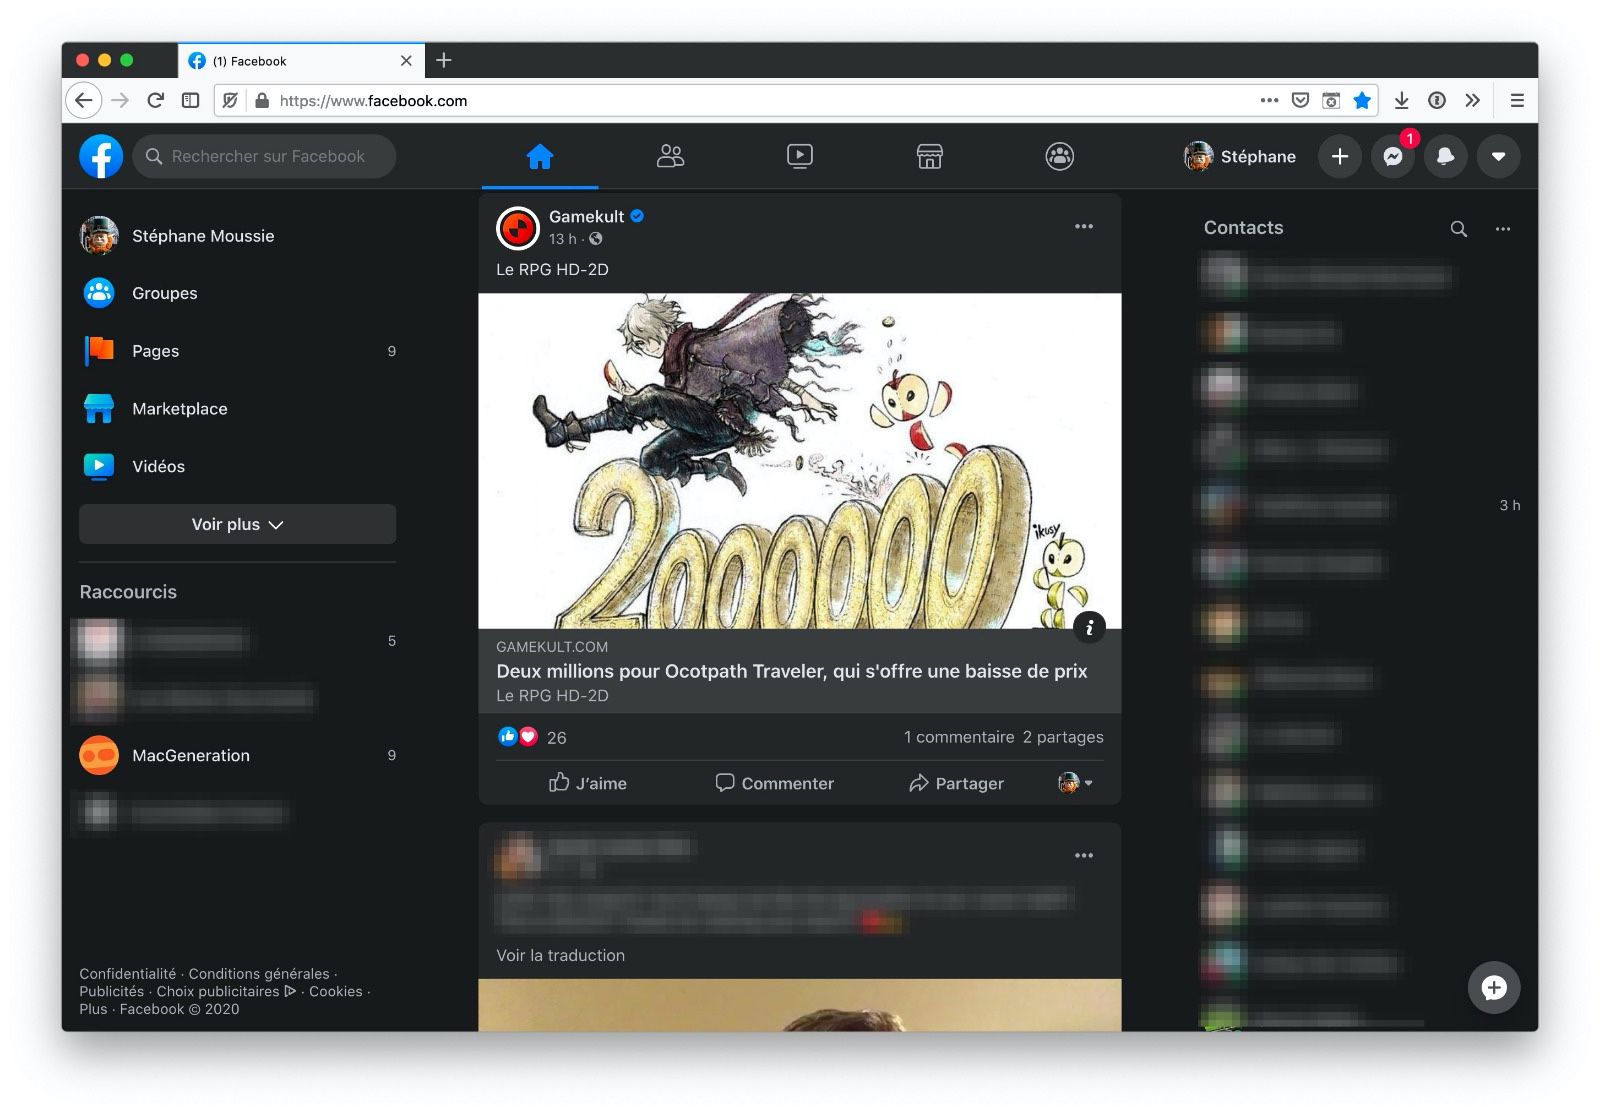Click the Partager button

[956, 783]
